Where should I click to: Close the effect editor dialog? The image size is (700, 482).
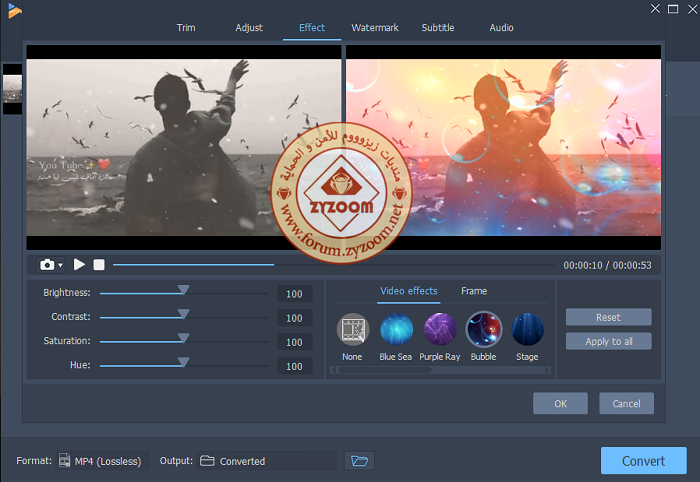click(655, 8)
